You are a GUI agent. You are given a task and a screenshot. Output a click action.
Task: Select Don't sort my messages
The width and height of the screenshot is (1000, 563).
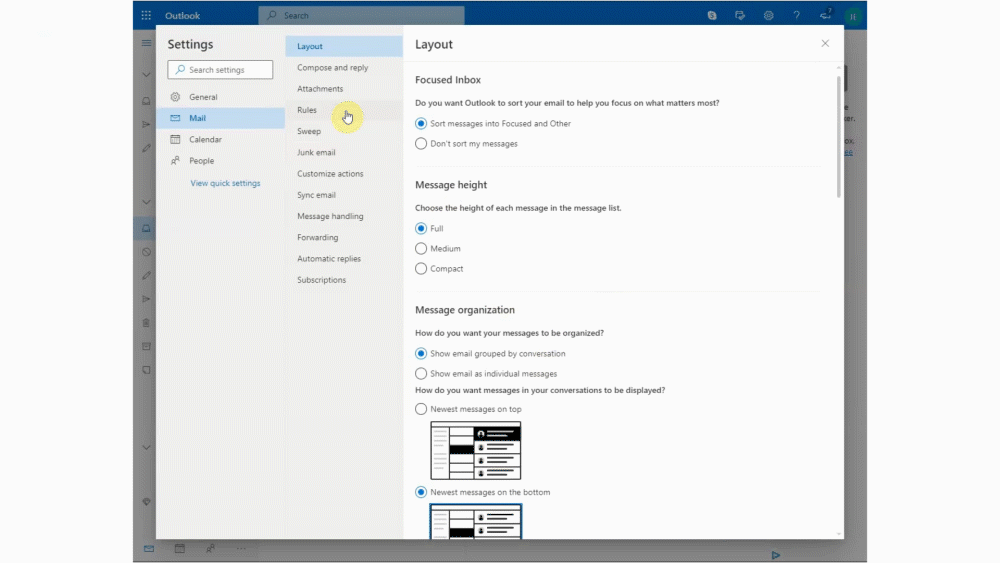pos(421,143)
